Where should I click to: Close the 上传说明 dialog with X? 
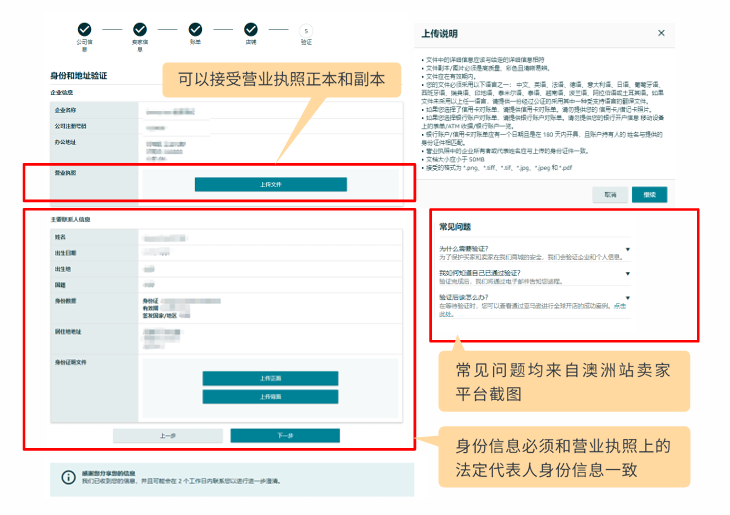pos(661,33)
